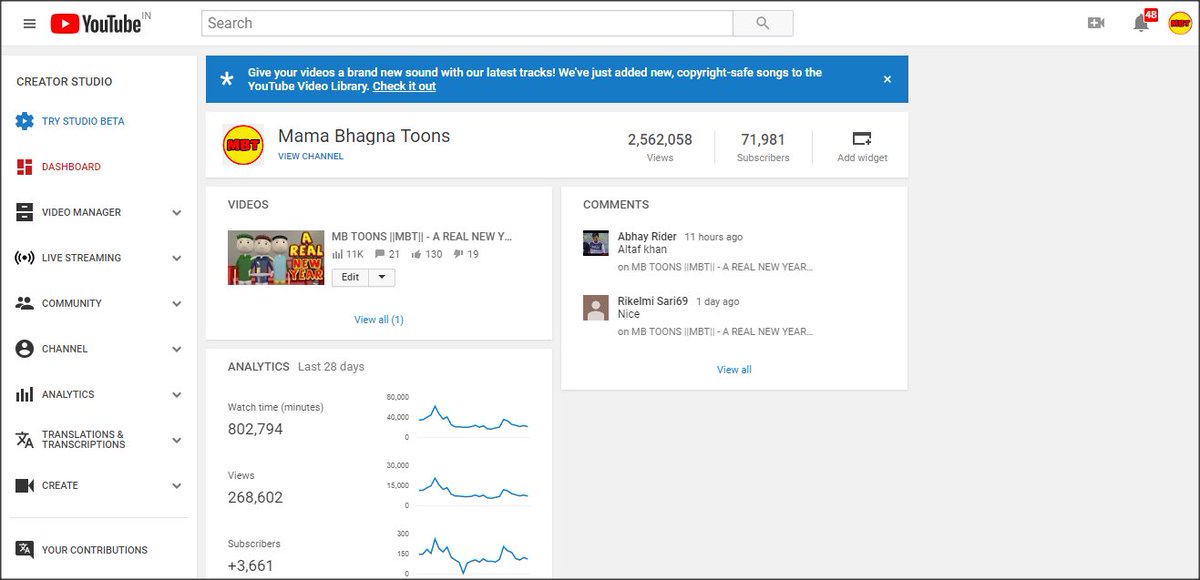Open the hamburger guide menu

(x=29, y=23)
